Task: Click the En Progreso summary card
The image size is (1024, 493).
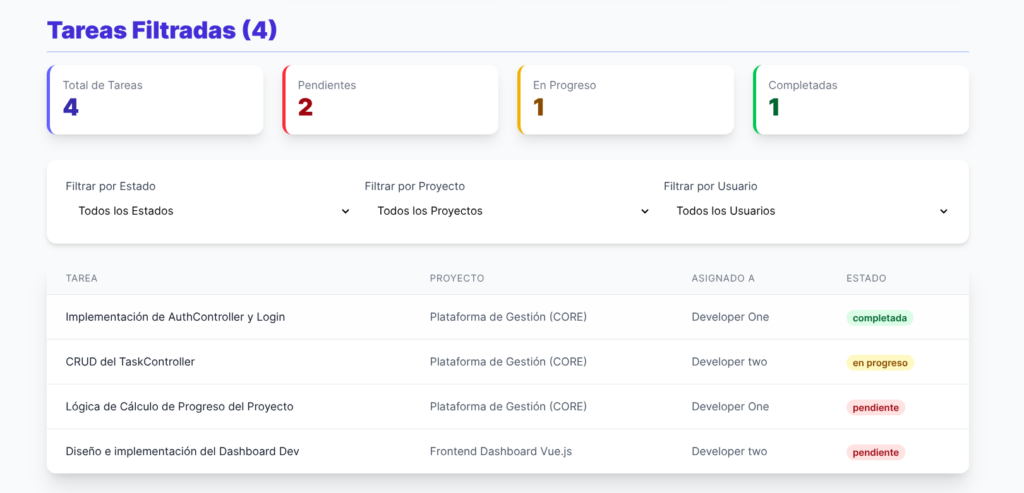Action: tap(625, 100)
